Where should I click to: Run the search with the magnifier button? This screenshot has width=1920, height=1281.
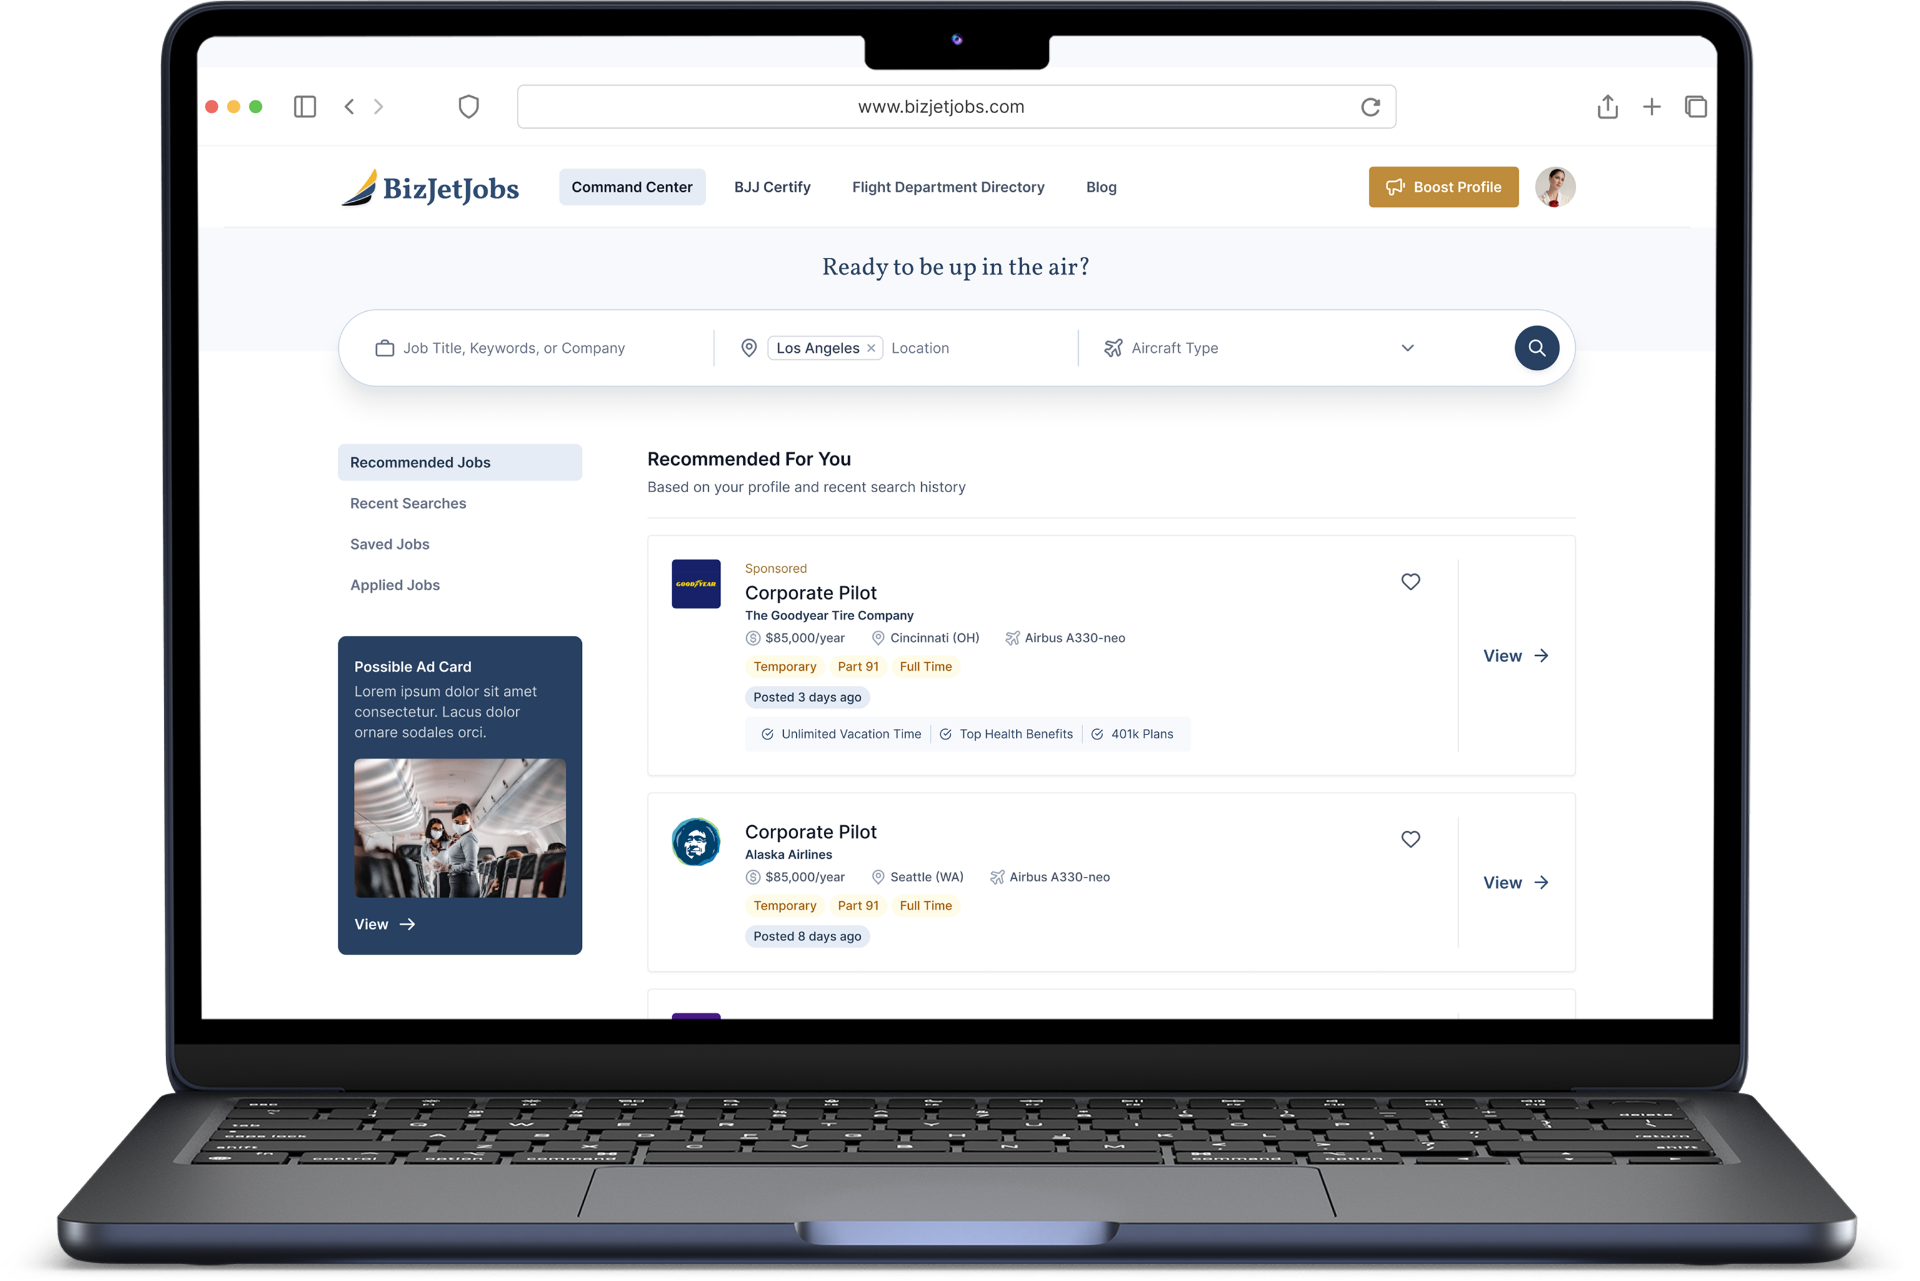pyautogui.click(x=1537, y=348)
